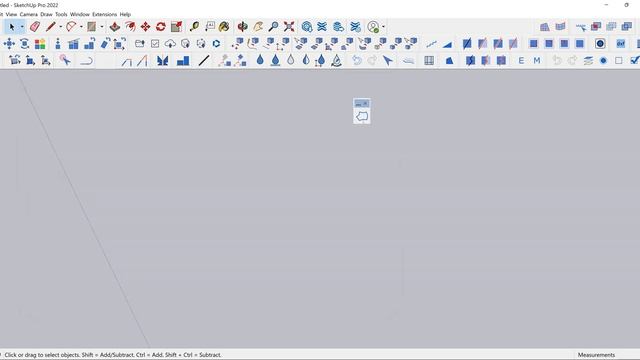Select the arrow Select tool
Viewport: 640px width, 360px height.
tap(12, 27)
